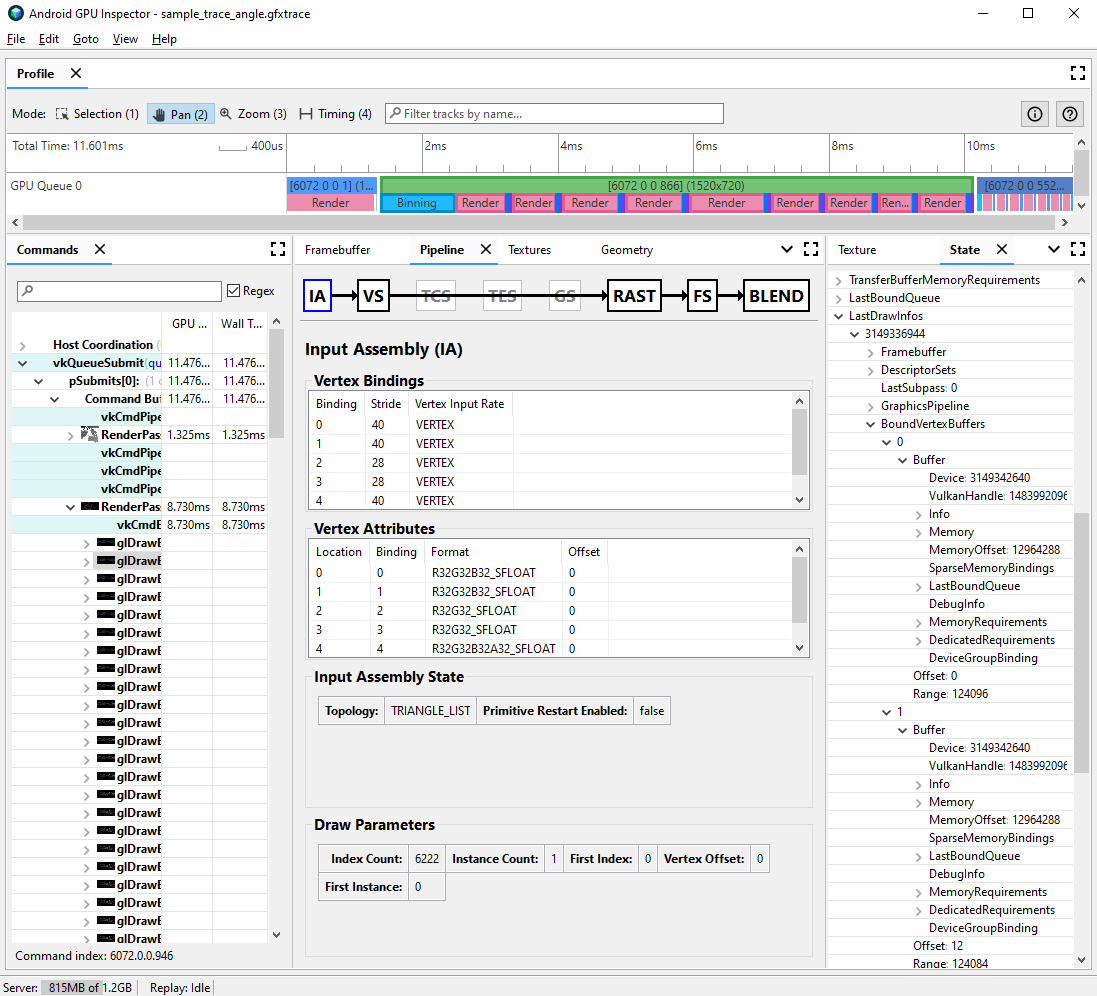1097x996 pixels.
Task: Click the RAST stage in the pipeline diagram
Action: click(634, 295)
